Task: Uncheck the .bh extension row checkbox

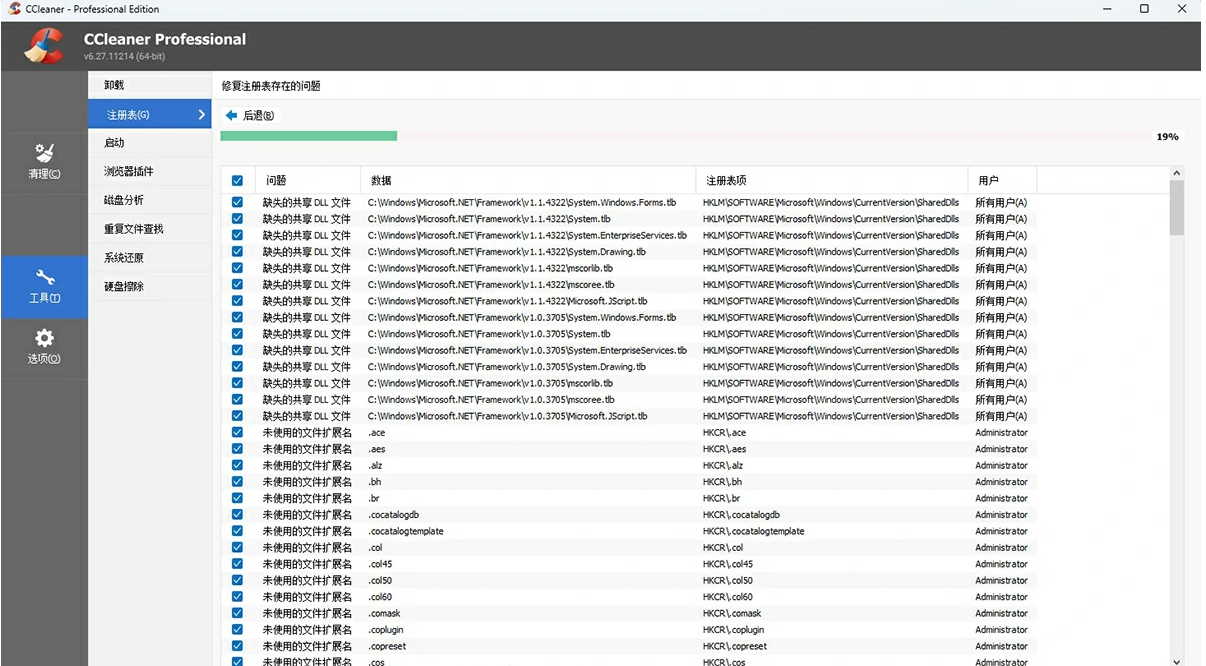Action: (237, 482)
